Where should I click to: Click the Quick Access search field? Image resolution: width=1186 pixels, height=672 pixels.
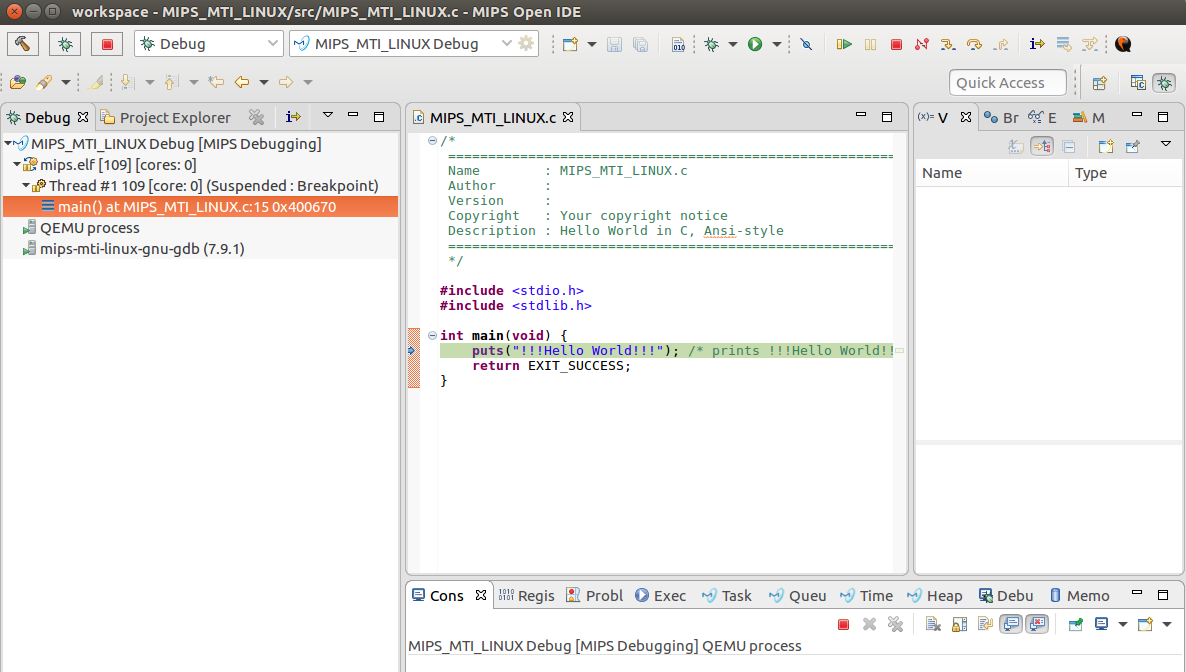(x=1007, y=82)
